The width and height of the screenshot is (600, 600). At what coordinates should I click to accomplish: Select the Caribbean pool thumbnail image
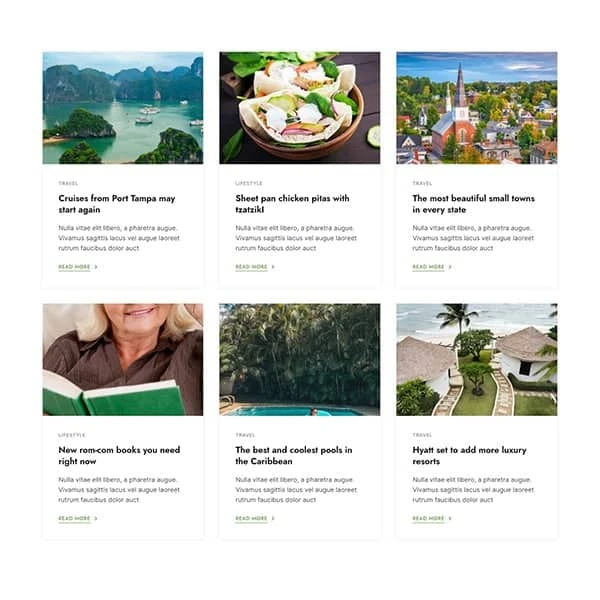tap(300, 360)
